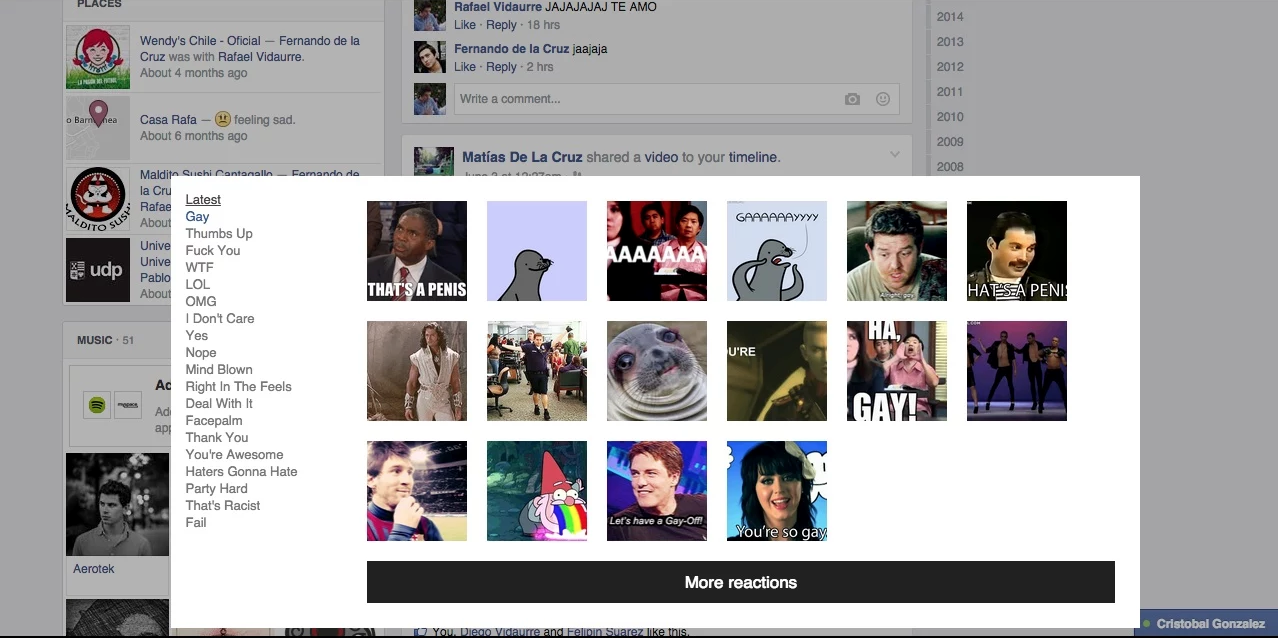Image resolution: width=1278 pixels, height=638 pixels.
Task: Open the udp university logo
Action: pos(98,270)
